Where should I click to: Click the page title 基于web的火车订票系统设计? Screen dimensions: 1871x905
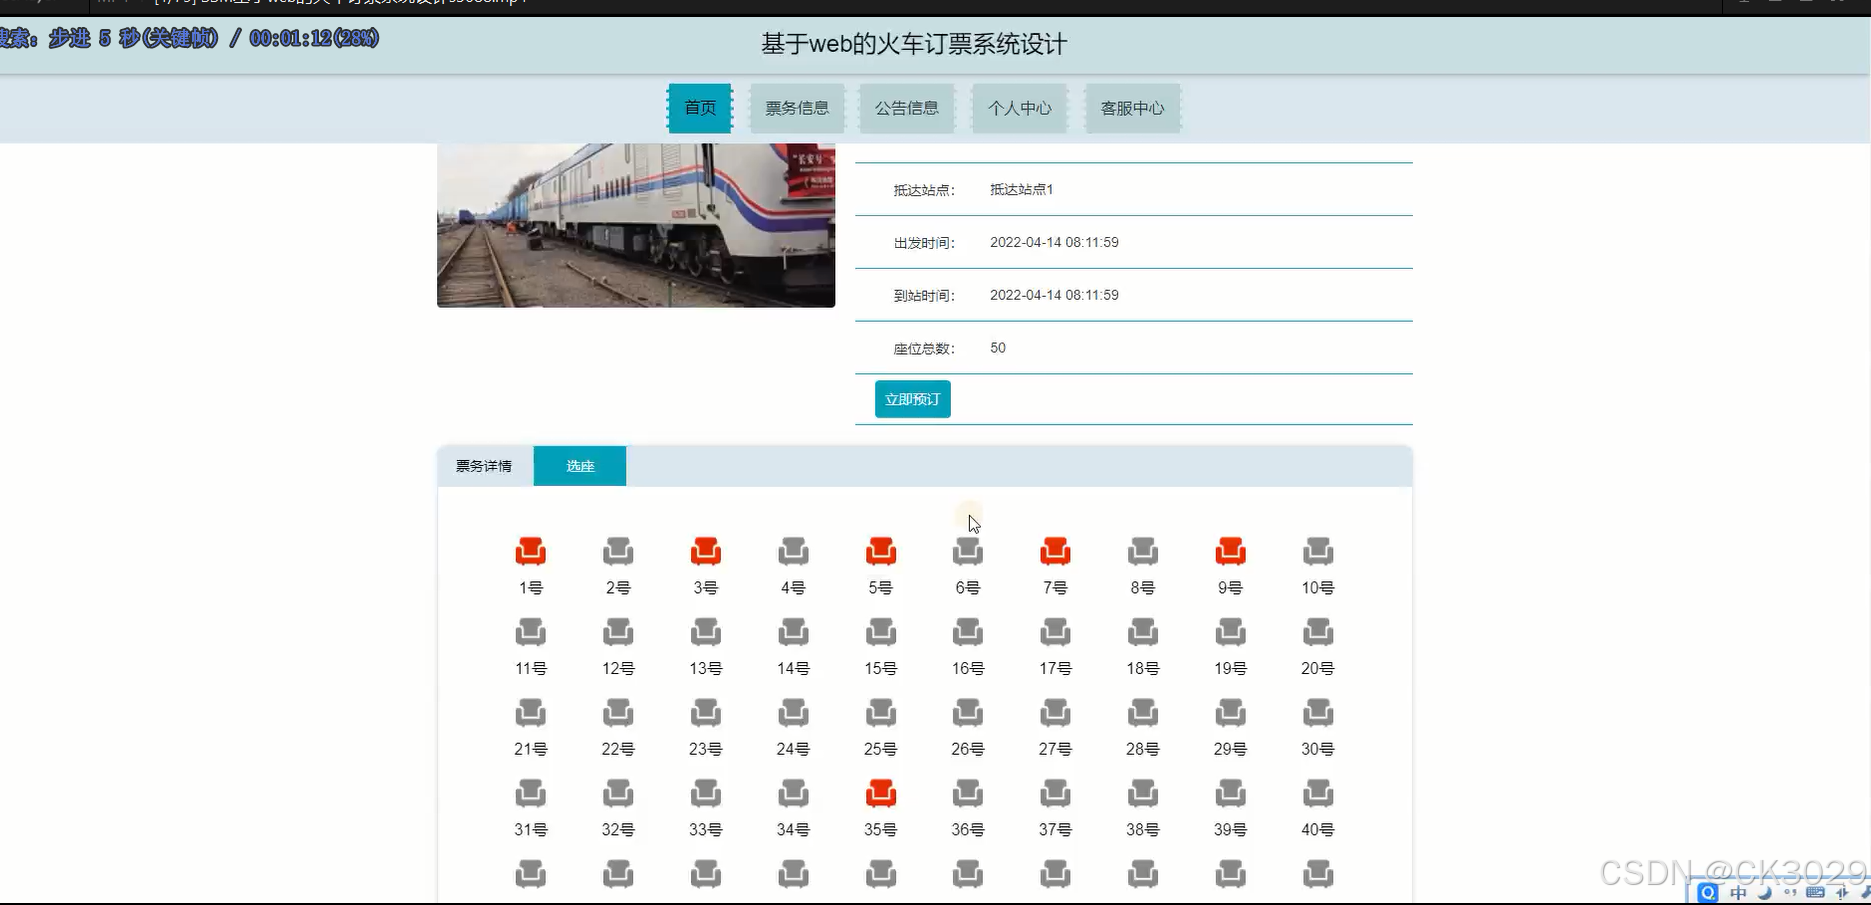coord(914,44)
